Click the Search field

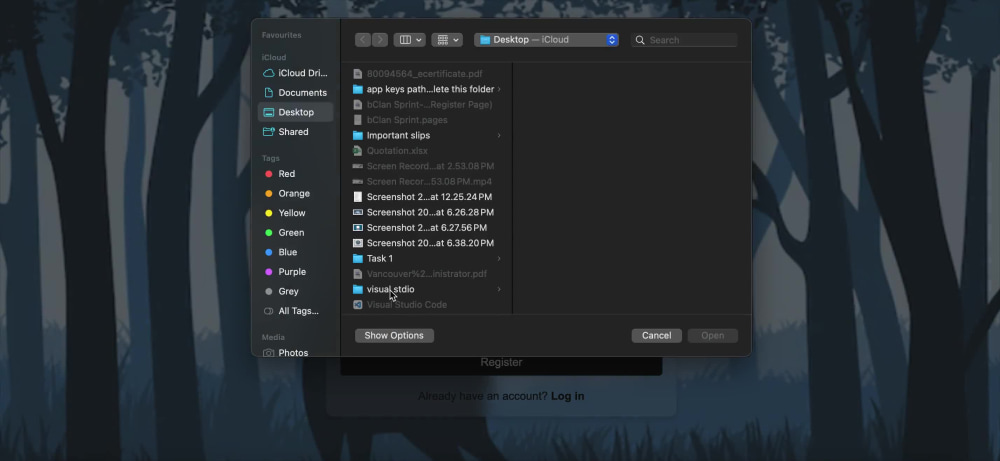pyautogui.click(x=684, y=40)
